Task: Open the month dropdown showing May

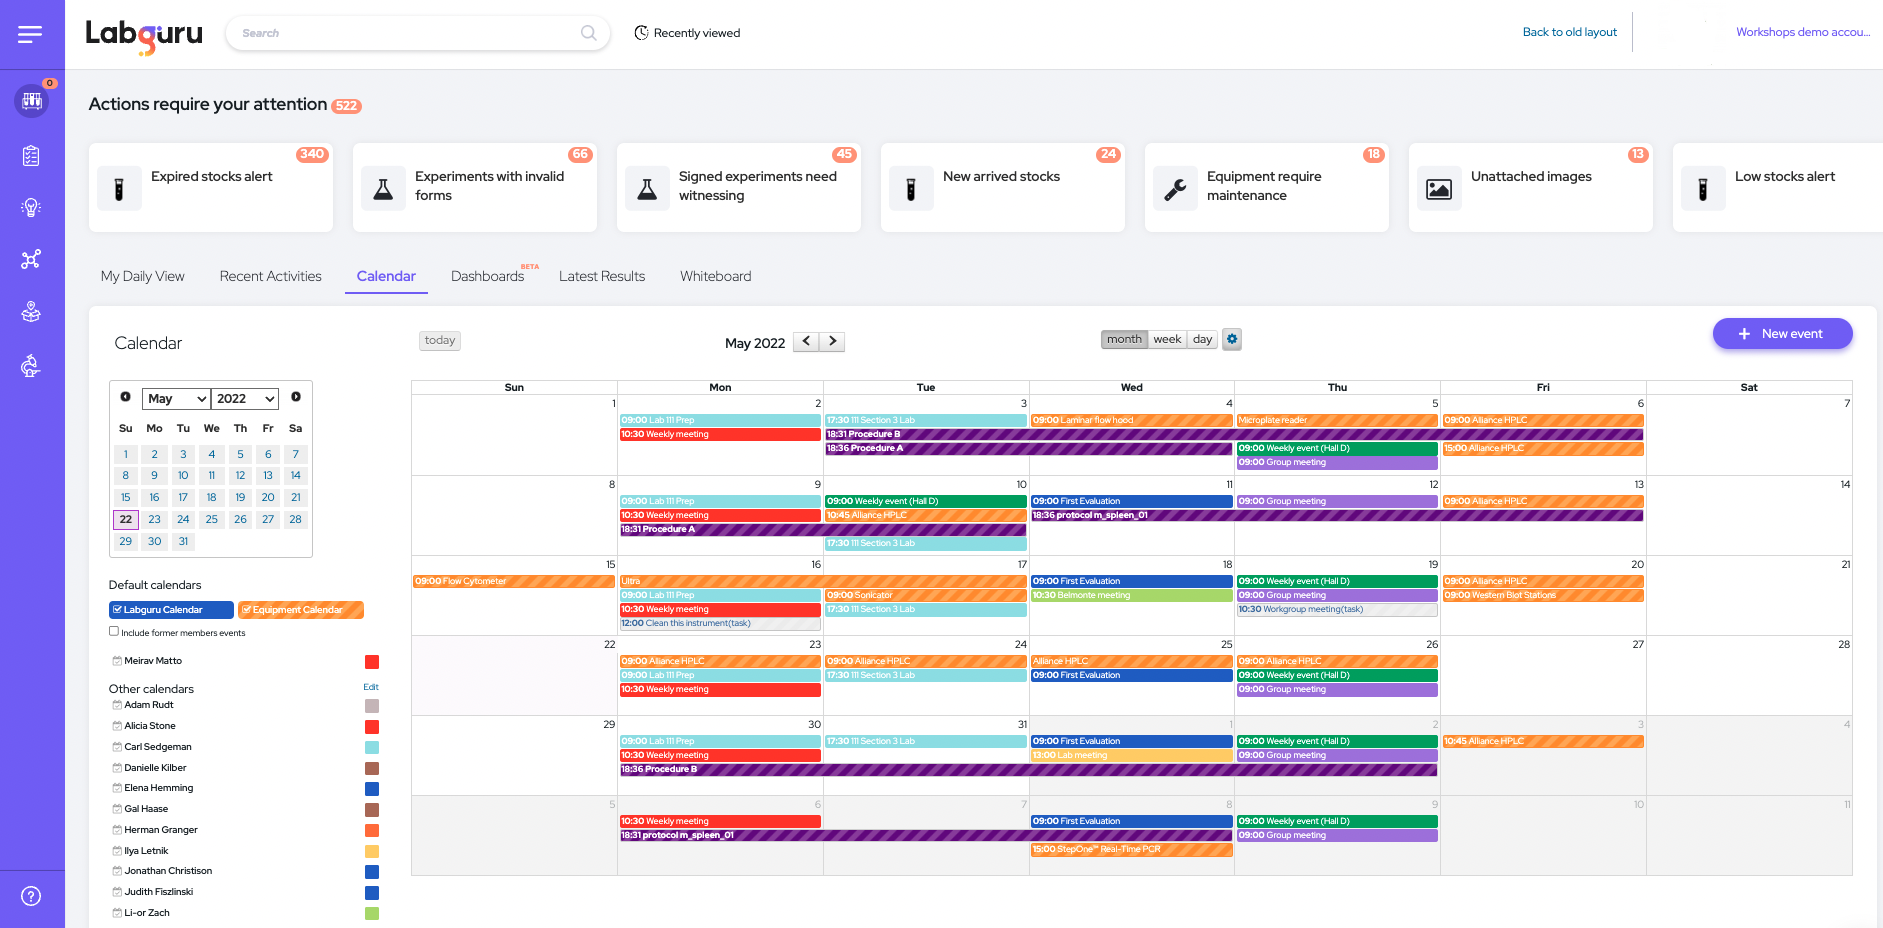Action: tap(176, 399)
